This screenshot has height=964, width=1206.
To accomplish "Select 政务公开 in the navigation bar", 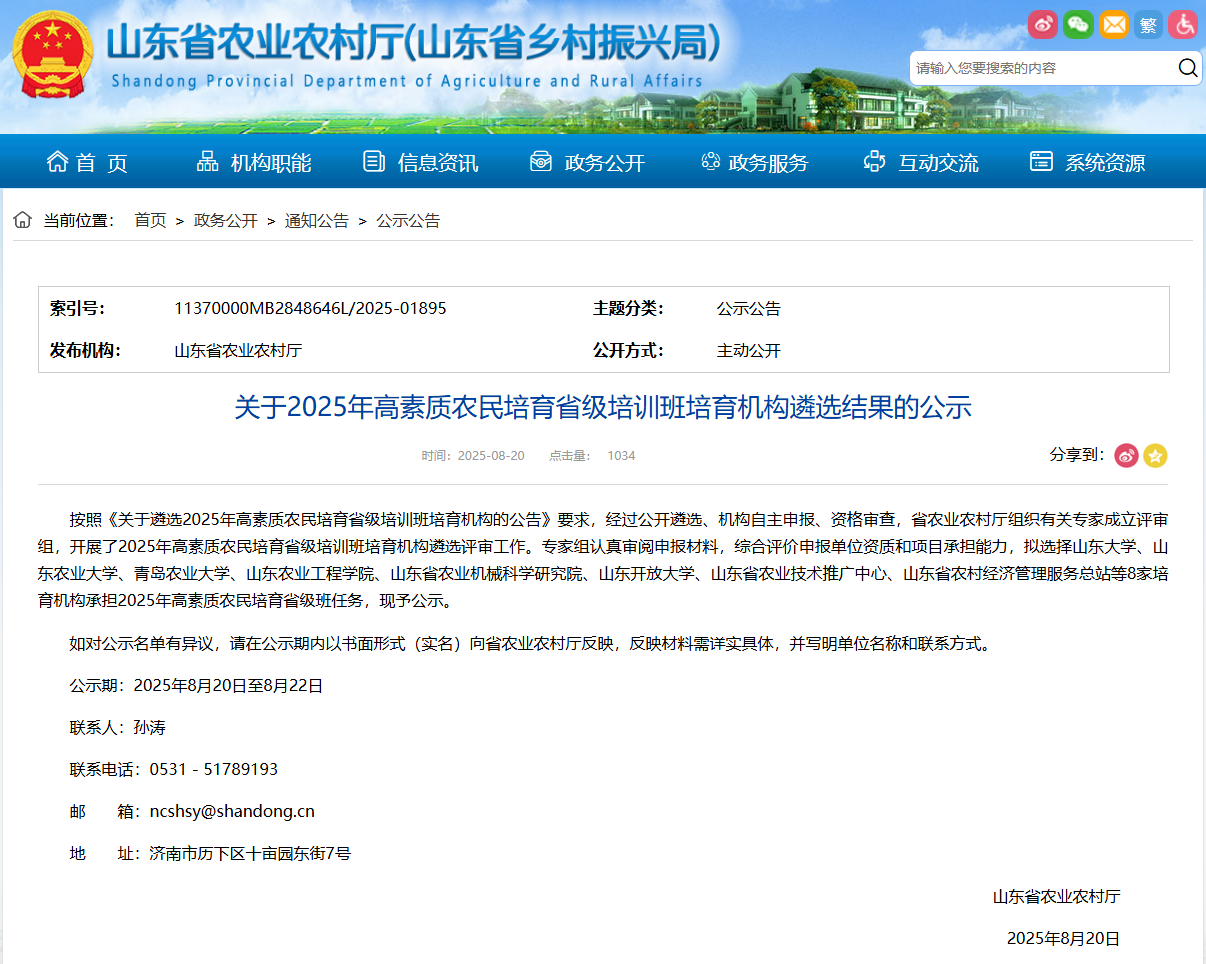I will (605, 163).
